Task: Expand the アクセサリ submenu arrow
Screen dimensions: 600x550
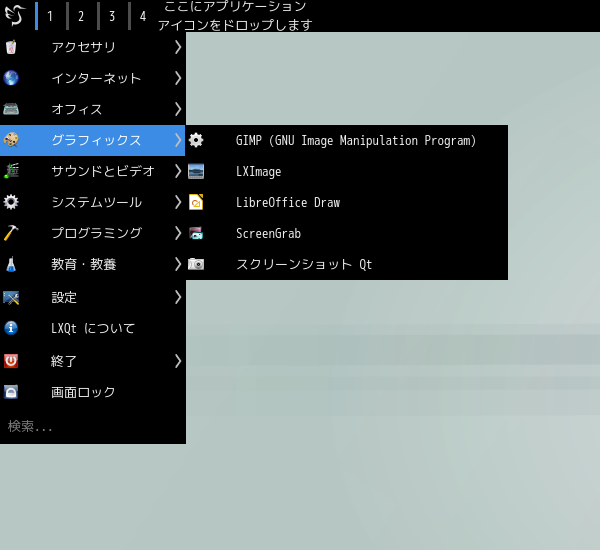Action: (178, 47)
